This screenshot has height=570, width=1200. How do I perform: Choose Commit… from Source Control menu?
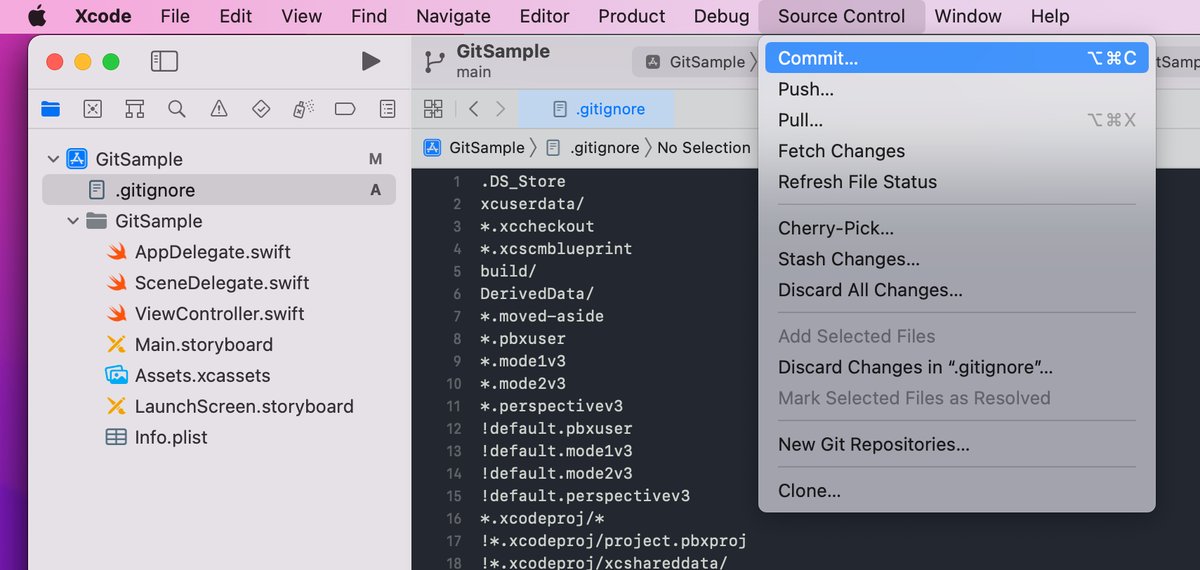point(957,58)
